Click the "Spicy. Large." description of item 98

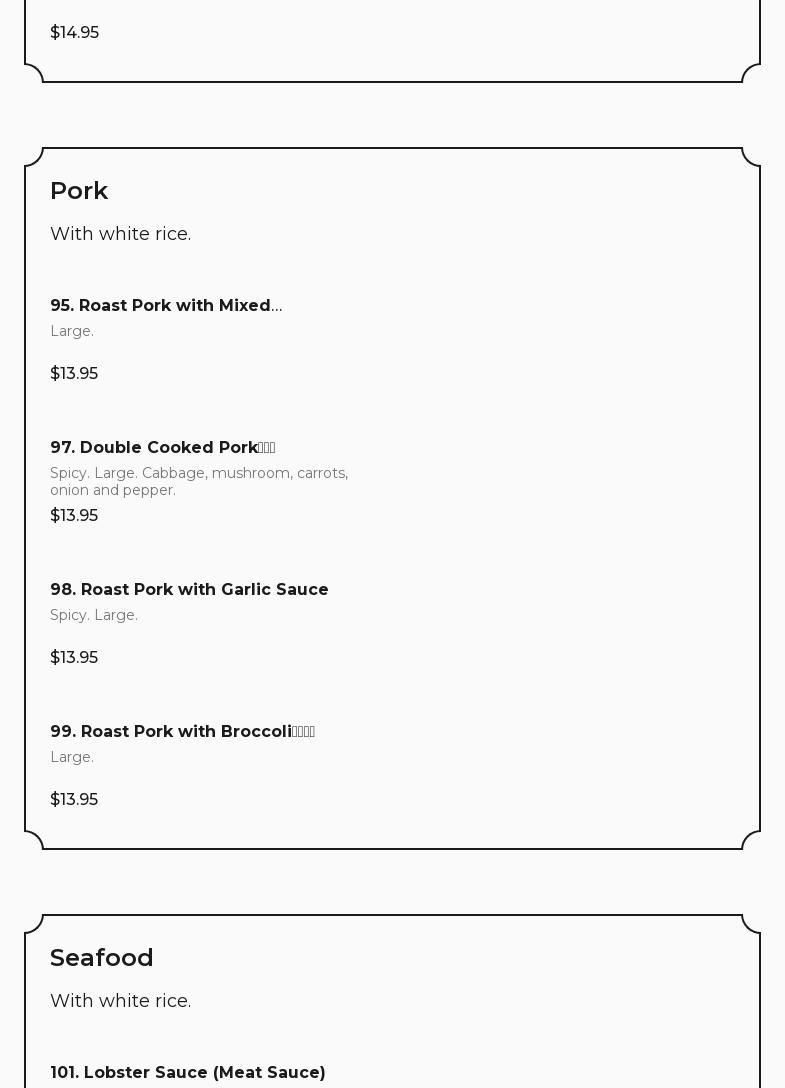[94, 615]
